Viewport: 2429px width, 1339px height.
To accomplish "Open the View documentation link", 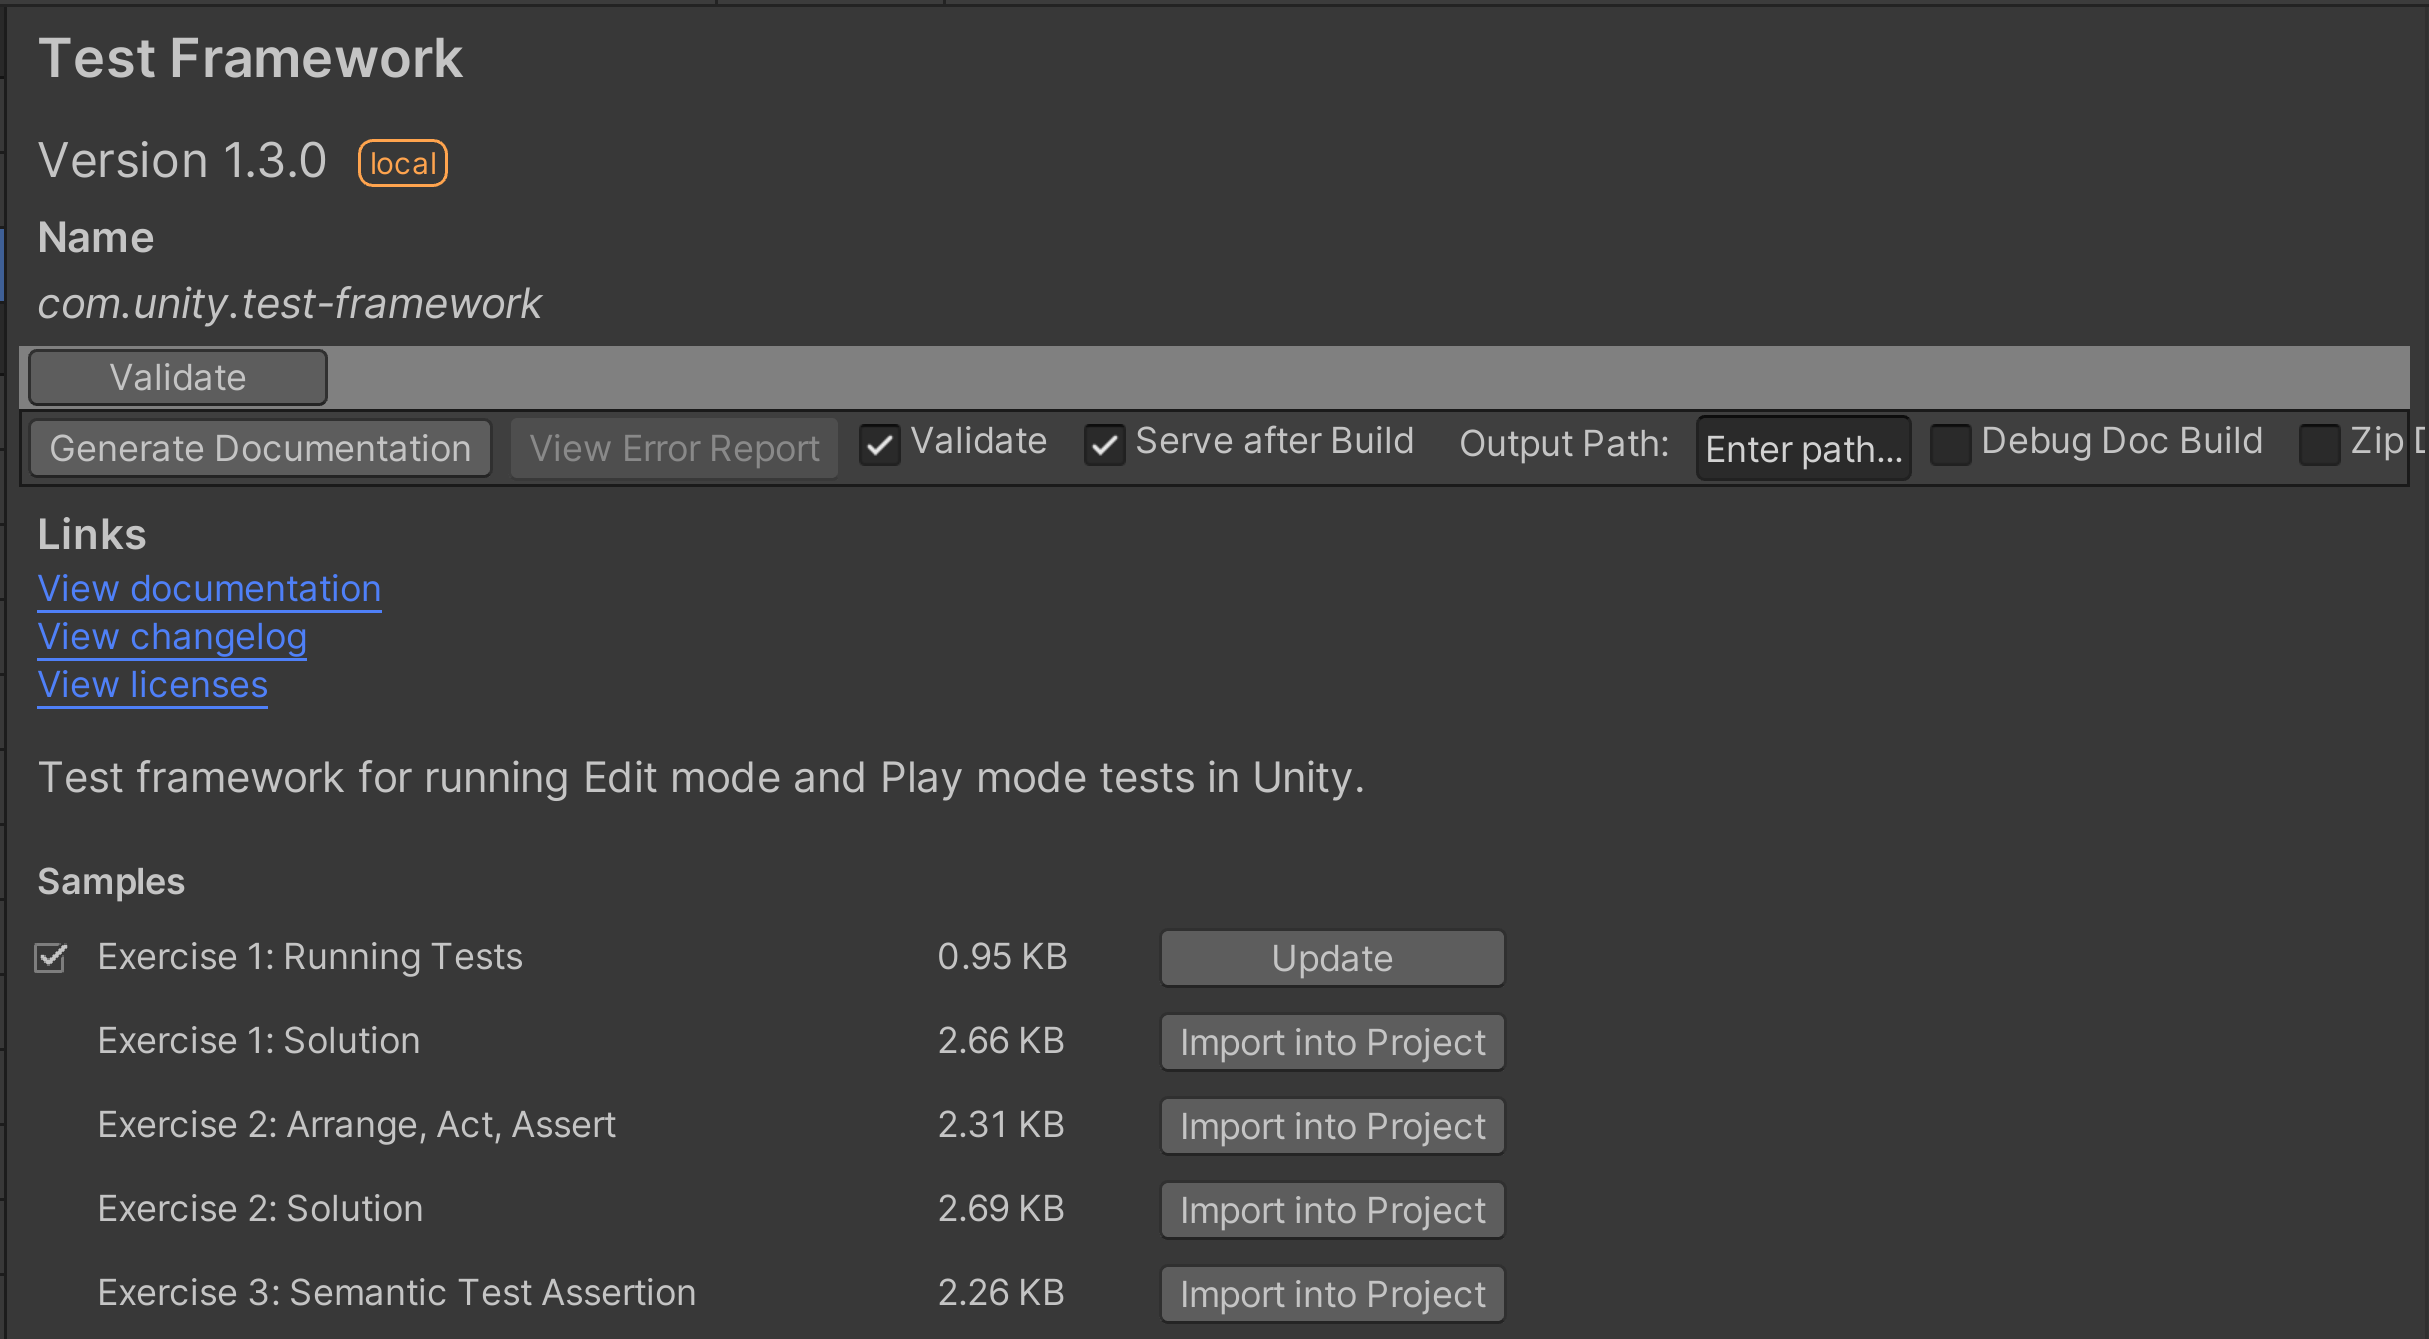I will [x=209, y=589].
